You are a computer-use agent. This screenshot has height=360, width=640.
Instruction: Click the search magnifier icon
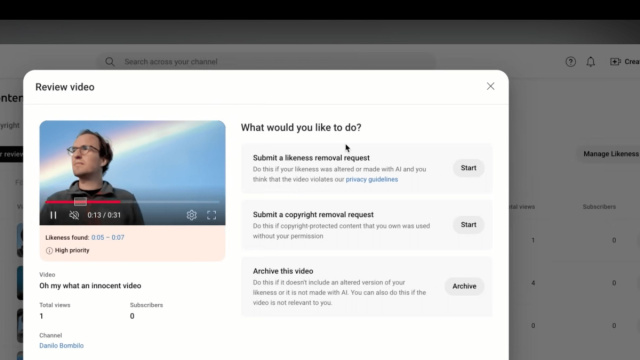coord(110,62)
